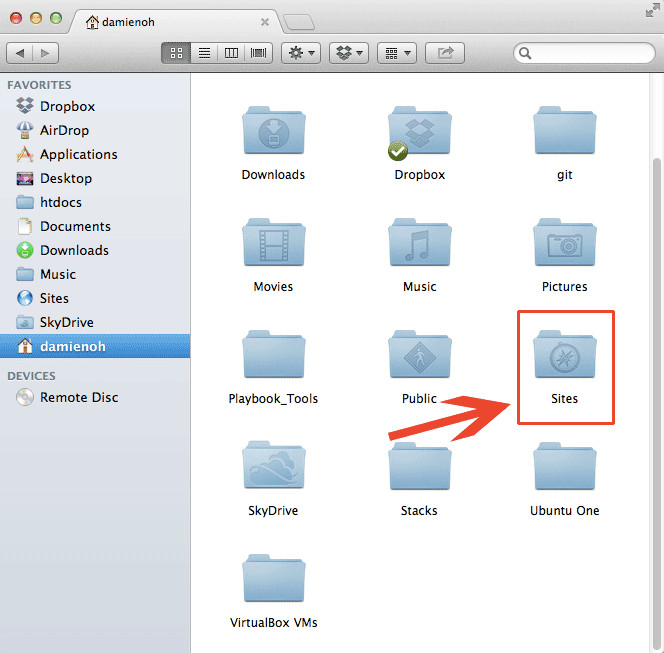Select the Ubuntu One folder icon
This screenshot has height=653, width=664.
(x=564, y=466)
